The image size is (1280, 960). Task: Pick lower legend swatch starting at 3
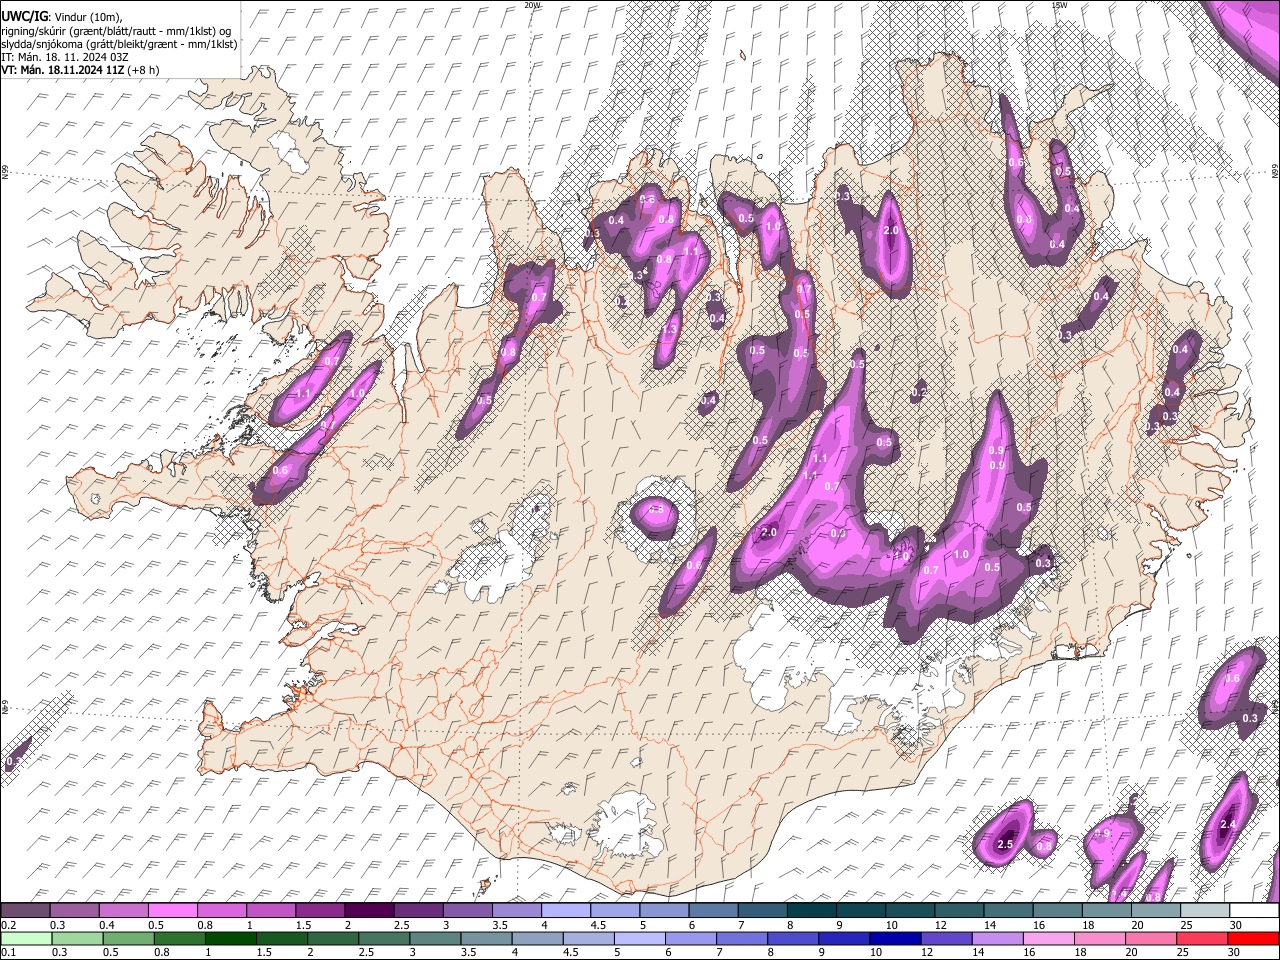[x=434, y=938]
